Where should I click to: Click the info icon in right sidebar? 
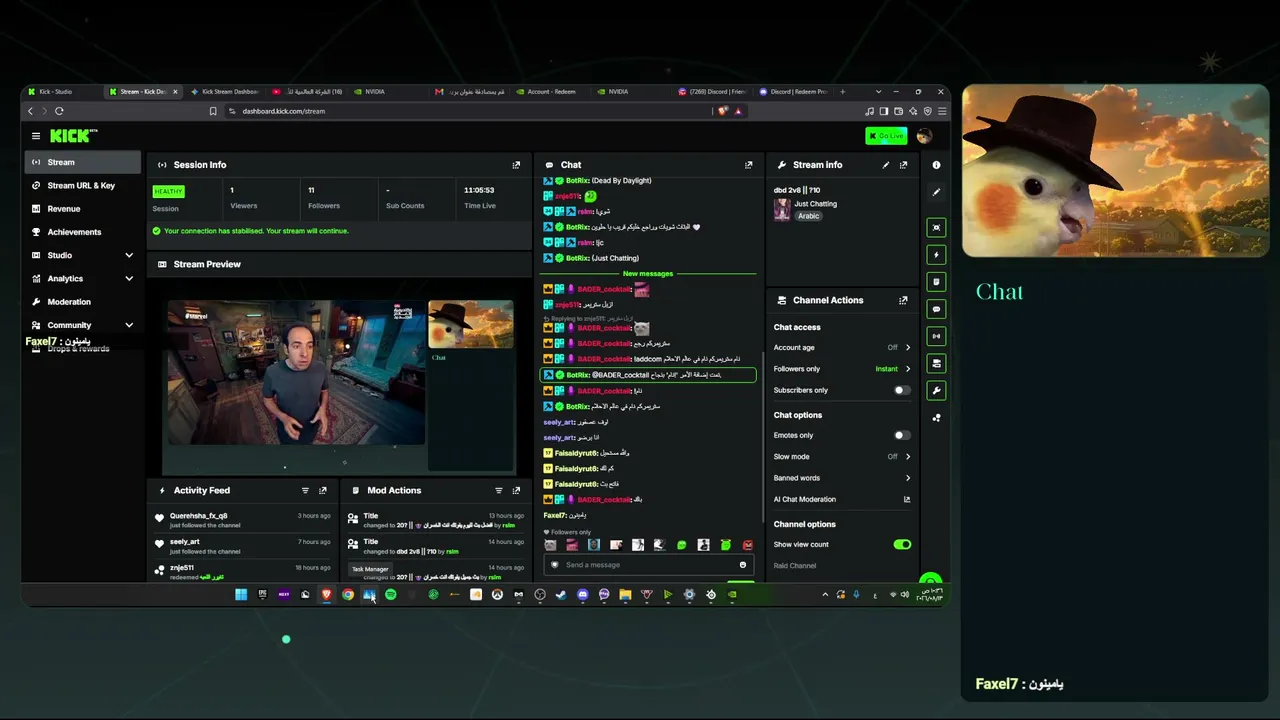(936, 165)
